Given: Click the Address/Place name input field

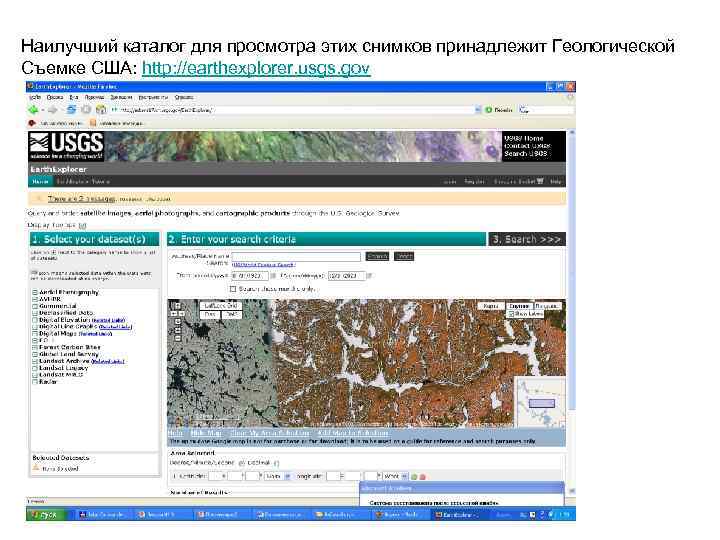Looking at the screenshot, I should pyautogui.click(x=297, y=256).
